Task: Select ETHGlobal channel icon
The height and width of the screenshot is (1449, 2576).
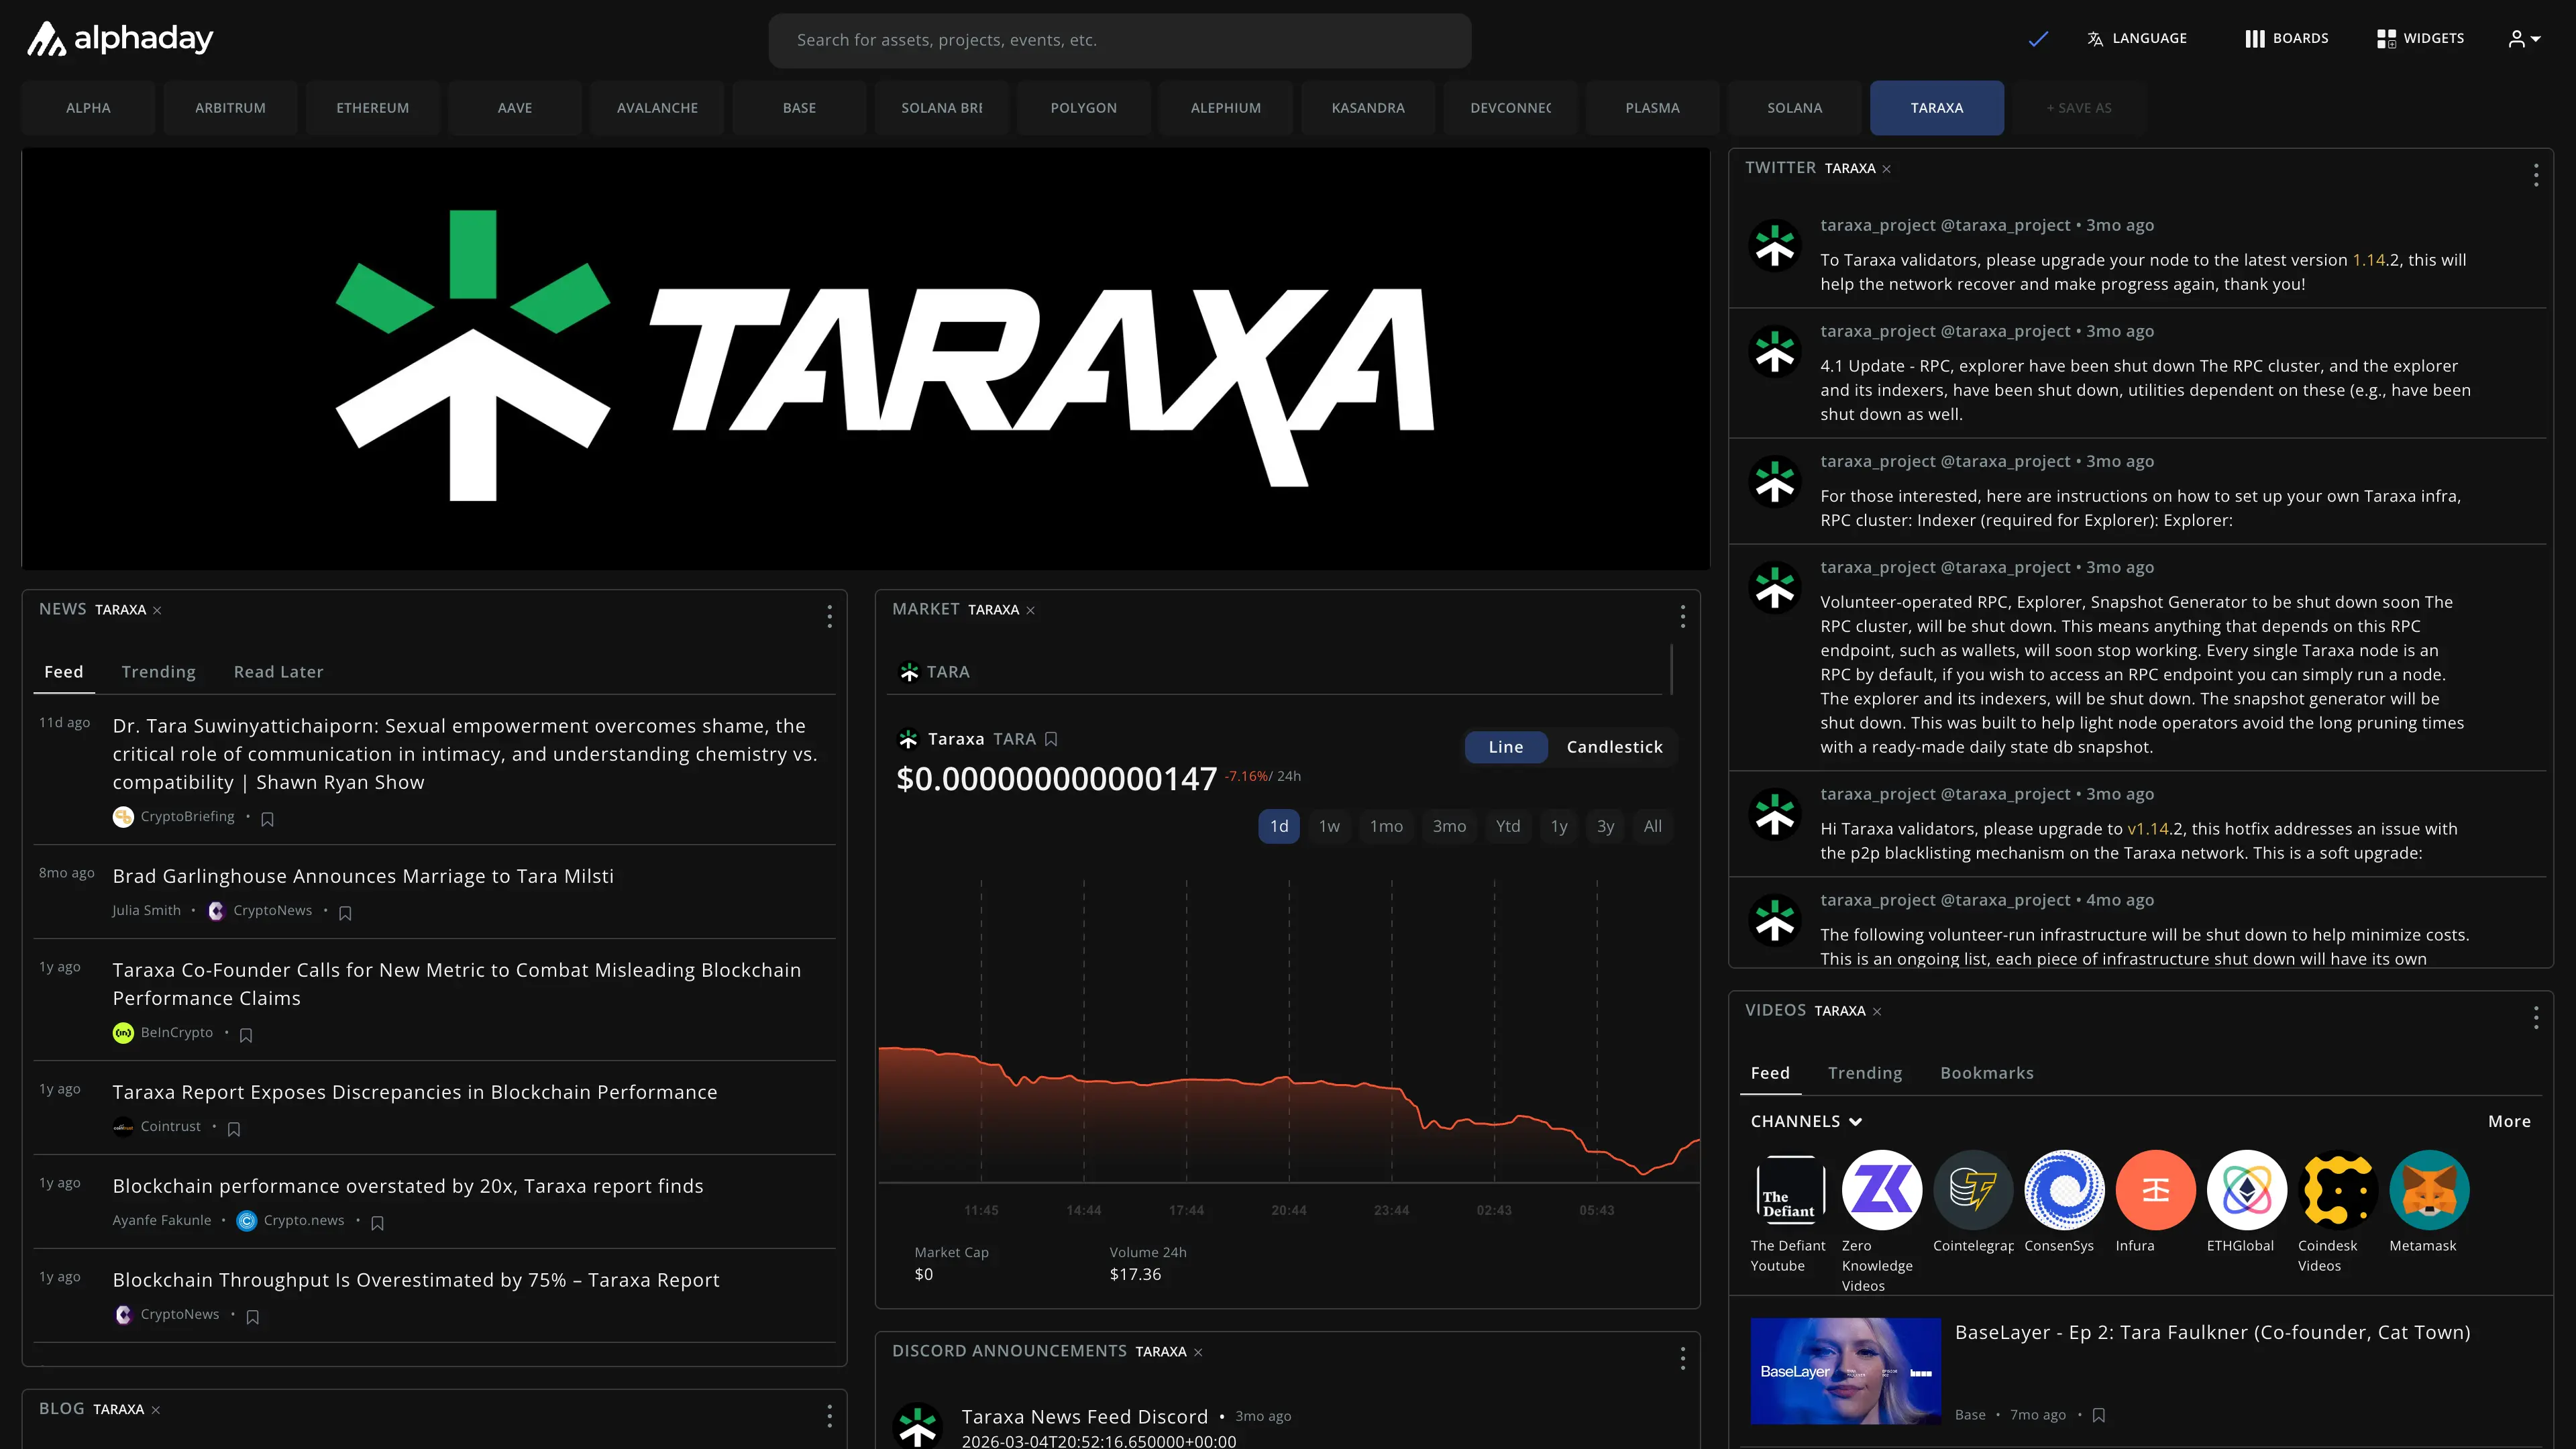Action: (x=2246, y=1190)
